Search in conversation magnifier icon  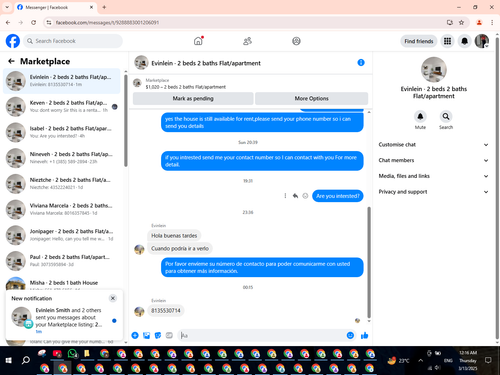(x=446, y=116)
